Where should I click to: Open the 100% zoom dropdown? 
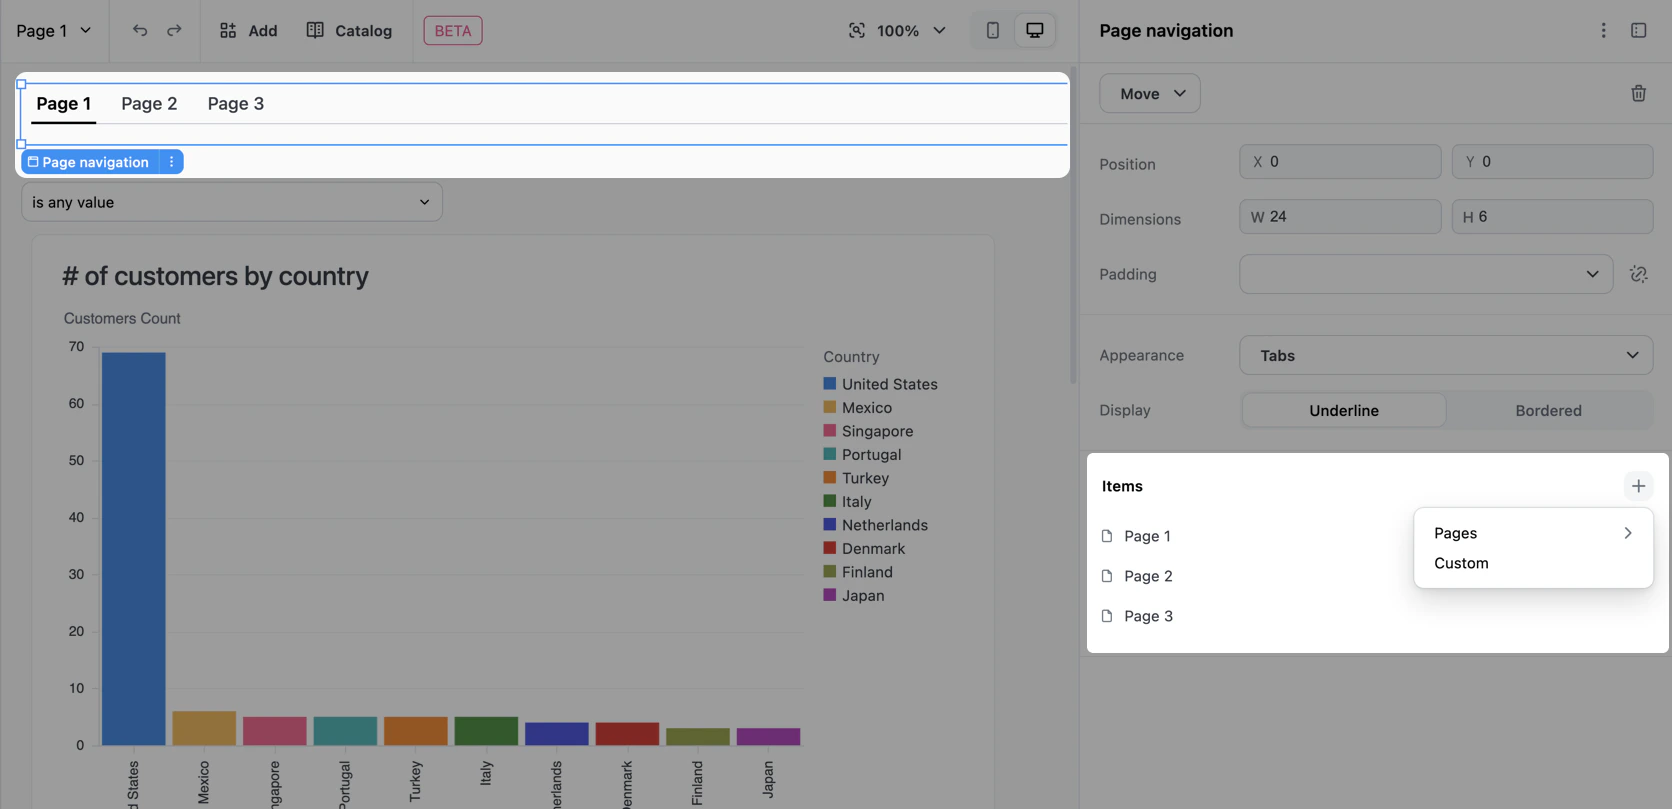[x=911, y=31]
